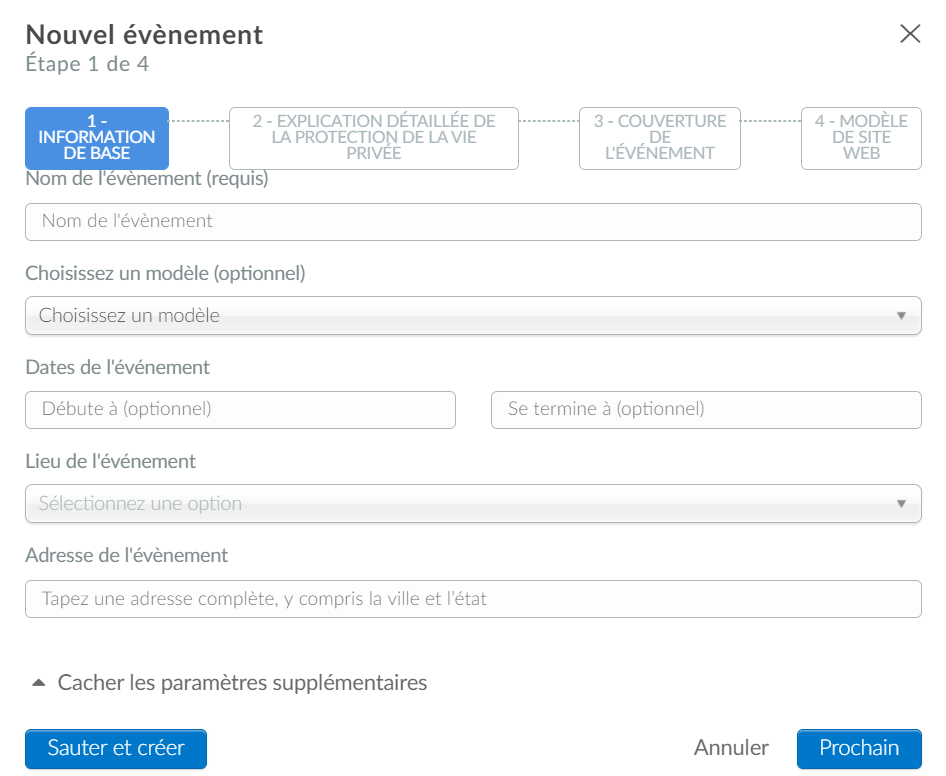This screenshot has height=776, width=946.
Task: Open step 3 Couverture de l'événement
Action: pos(659,138)
